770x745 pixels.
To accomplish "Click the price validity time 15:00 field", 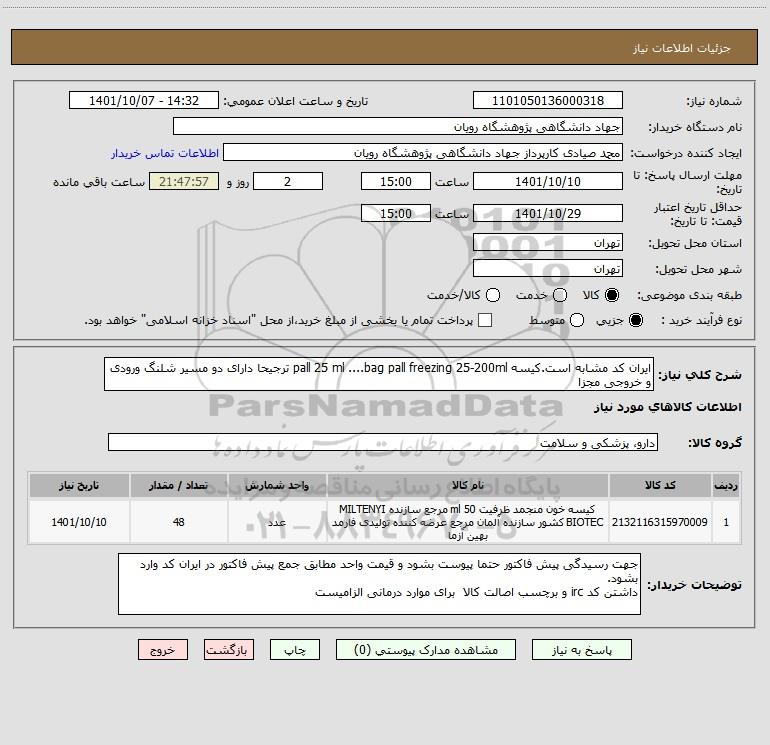I will click(396, 214).
